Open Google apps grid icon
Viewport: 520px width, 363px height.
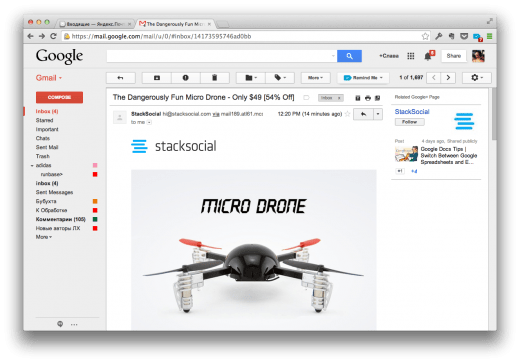411,56
